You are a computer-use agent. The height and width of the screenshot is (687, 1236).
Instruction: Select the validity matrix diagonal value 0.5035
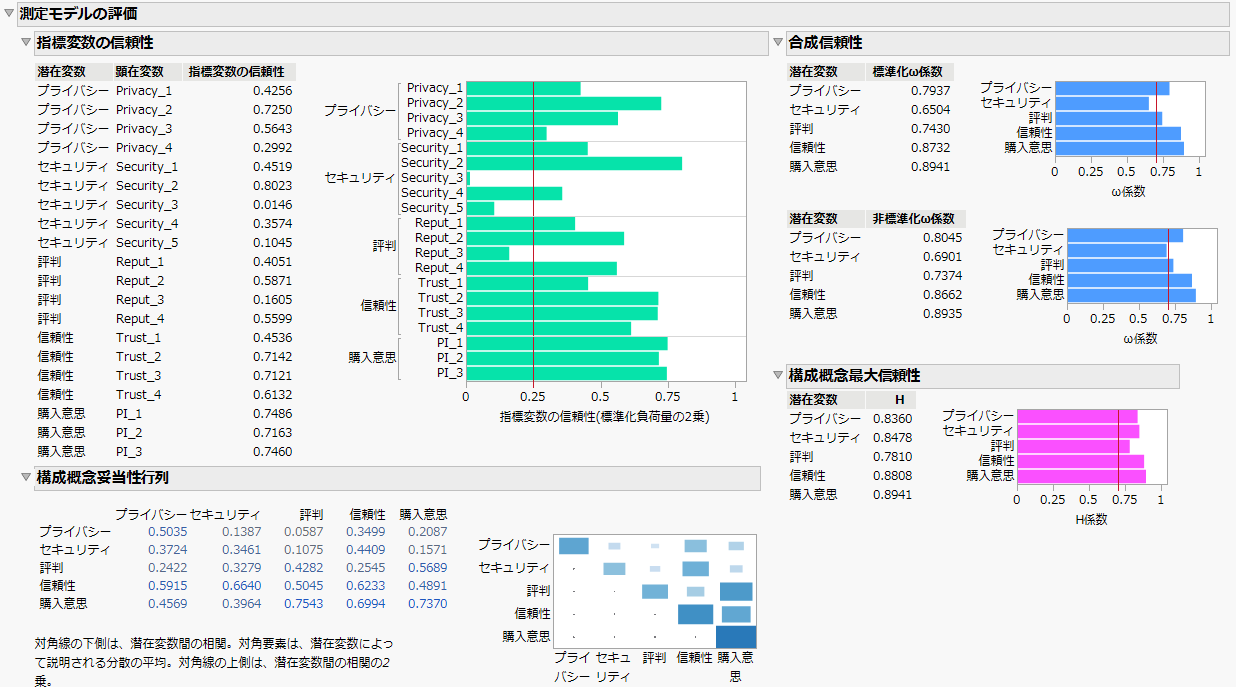(167, 532)
